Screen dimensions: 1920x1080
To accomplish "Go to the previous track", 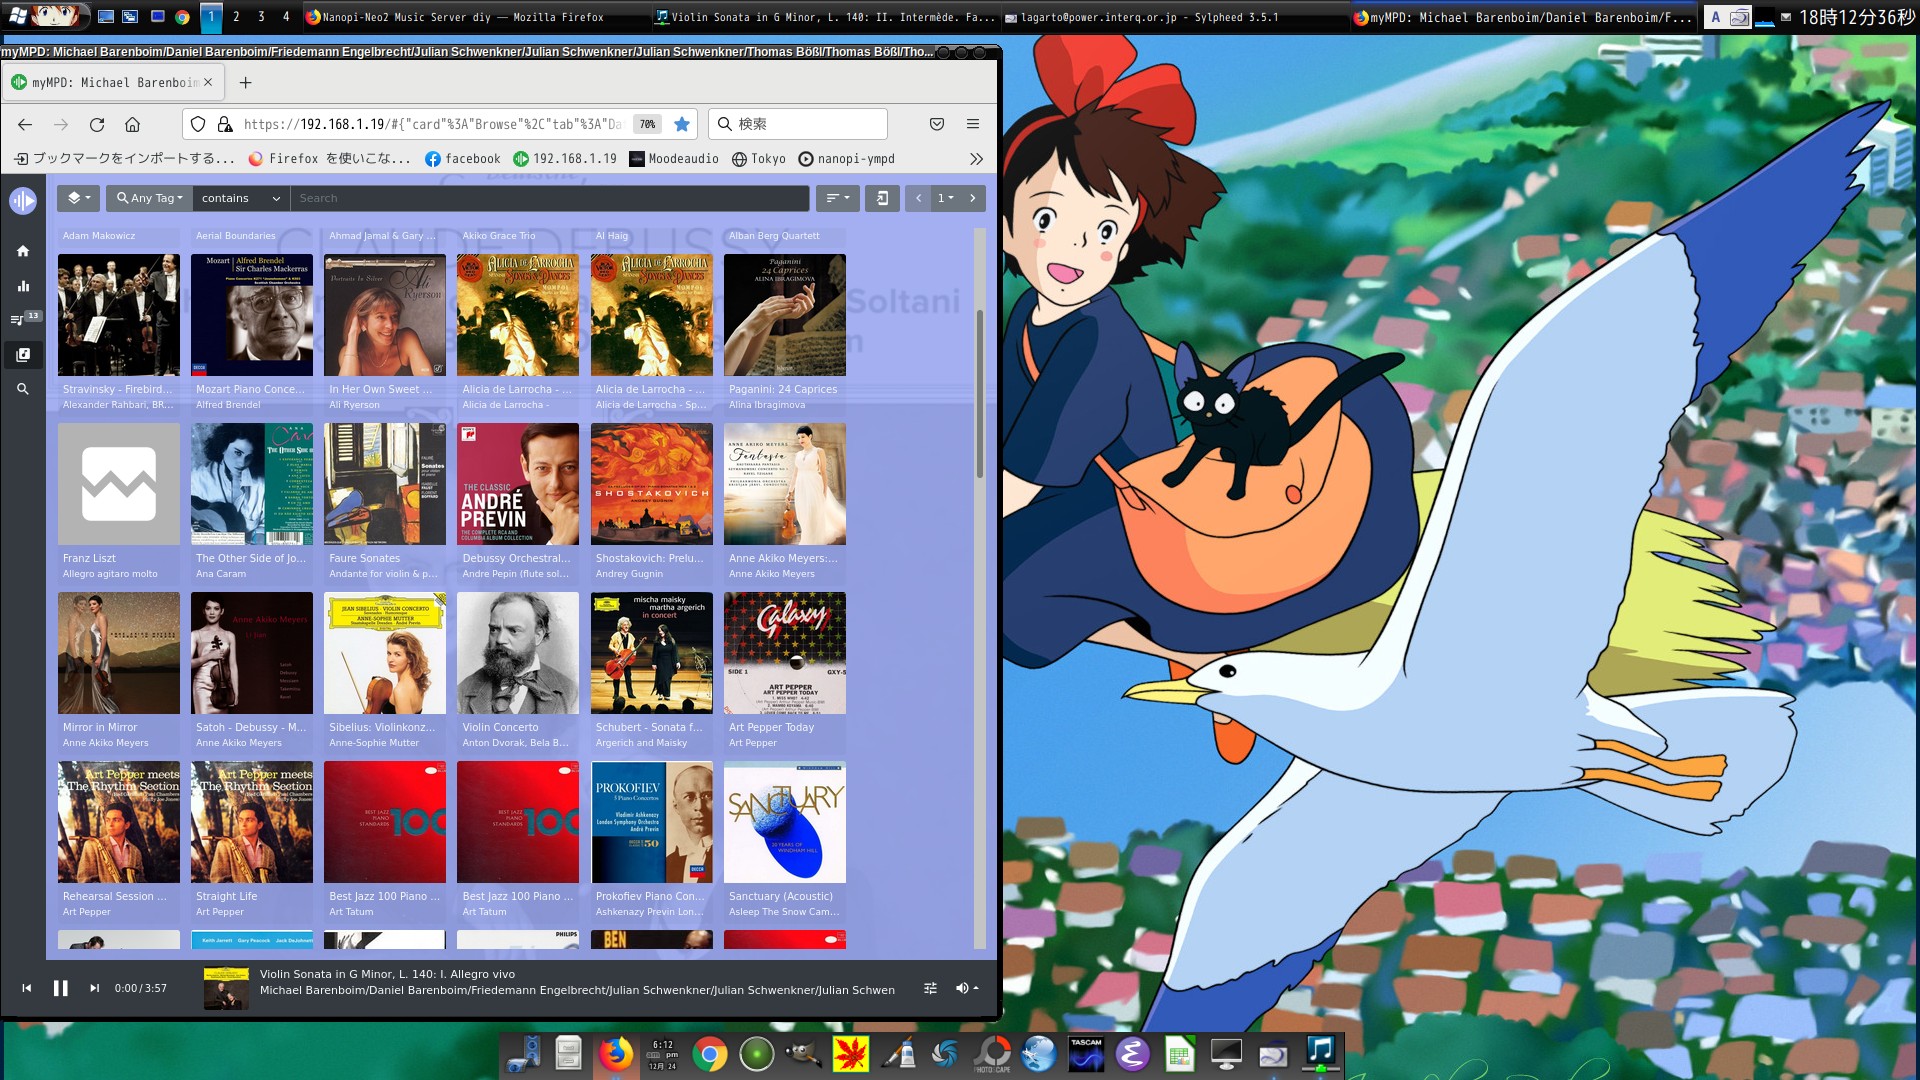I will pos(27,988).
